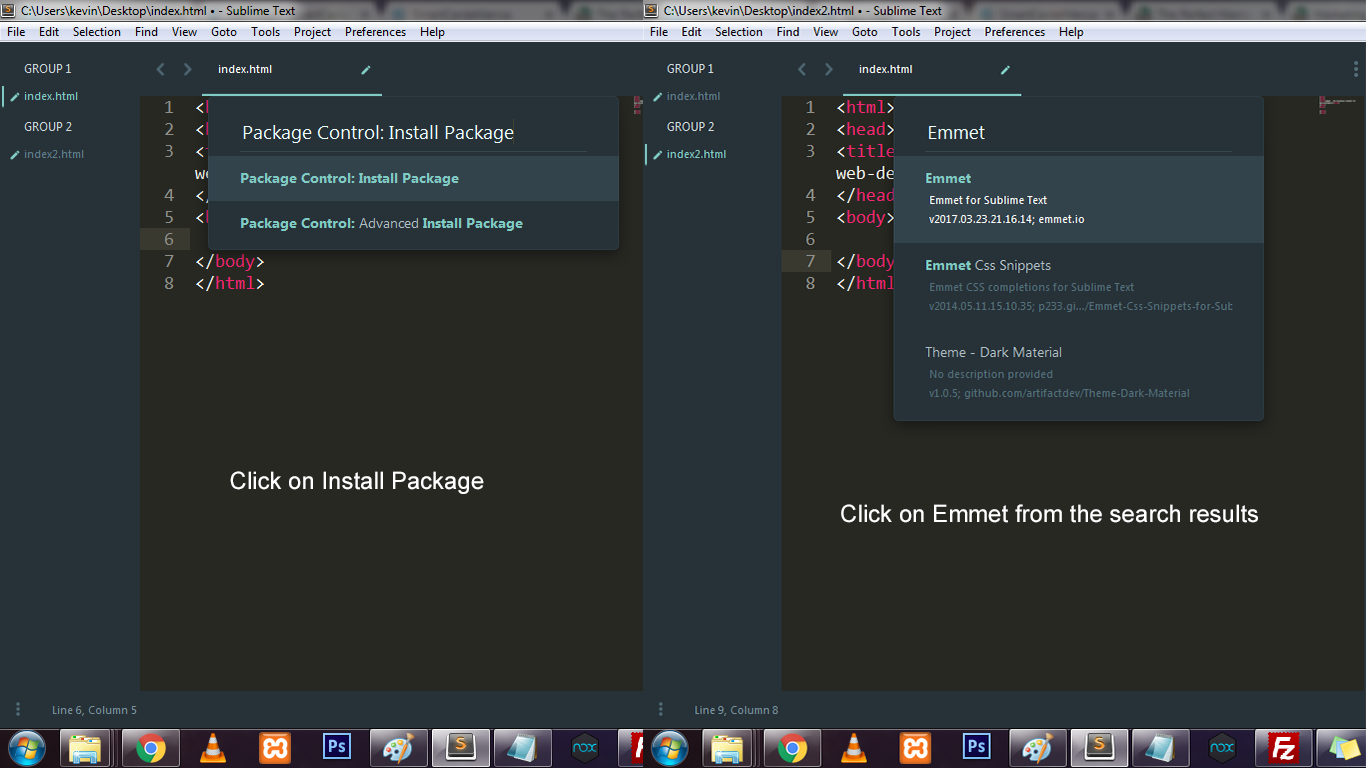1366x768 pixels.
Task: Choose Package Control: Install Package result
Action: 413,178
